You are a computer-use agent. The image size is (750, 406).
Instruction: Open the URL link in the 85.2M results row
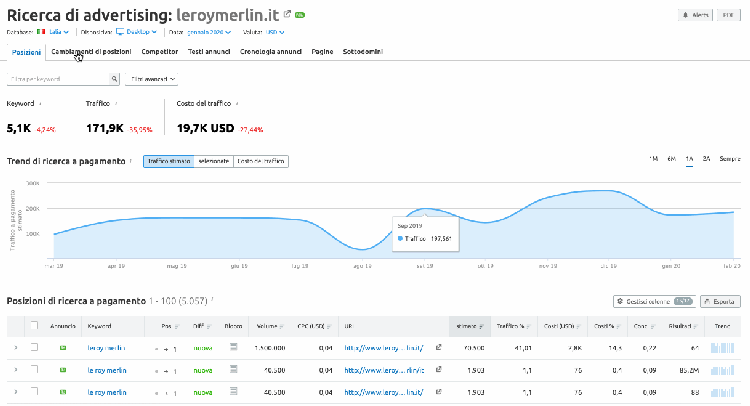coord(384,370)
